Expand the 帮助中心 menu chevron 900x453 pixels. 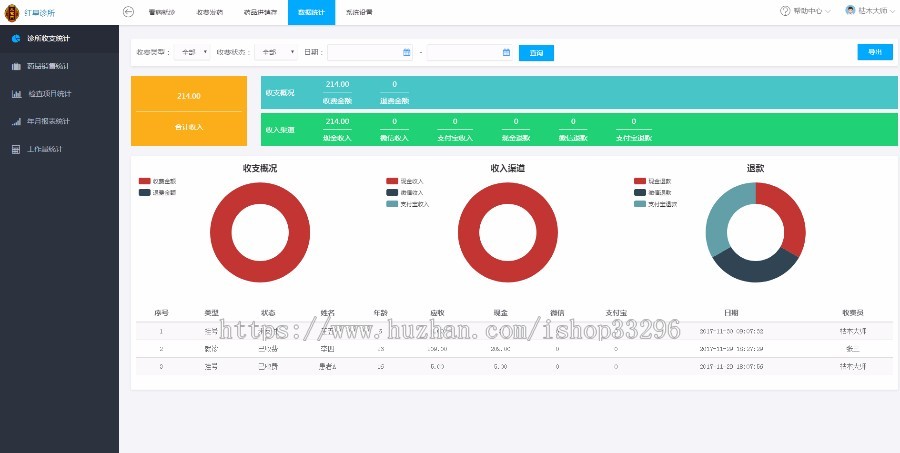click(x=828, y=11)
